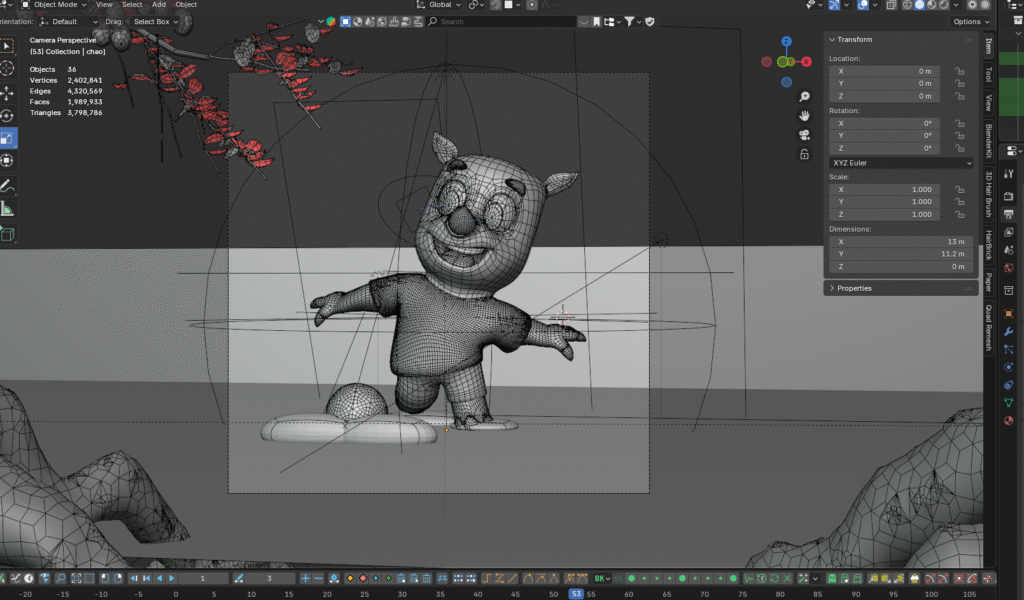1024x600 pixels.
Task: Click the Options button
Action: click(970, 21)
